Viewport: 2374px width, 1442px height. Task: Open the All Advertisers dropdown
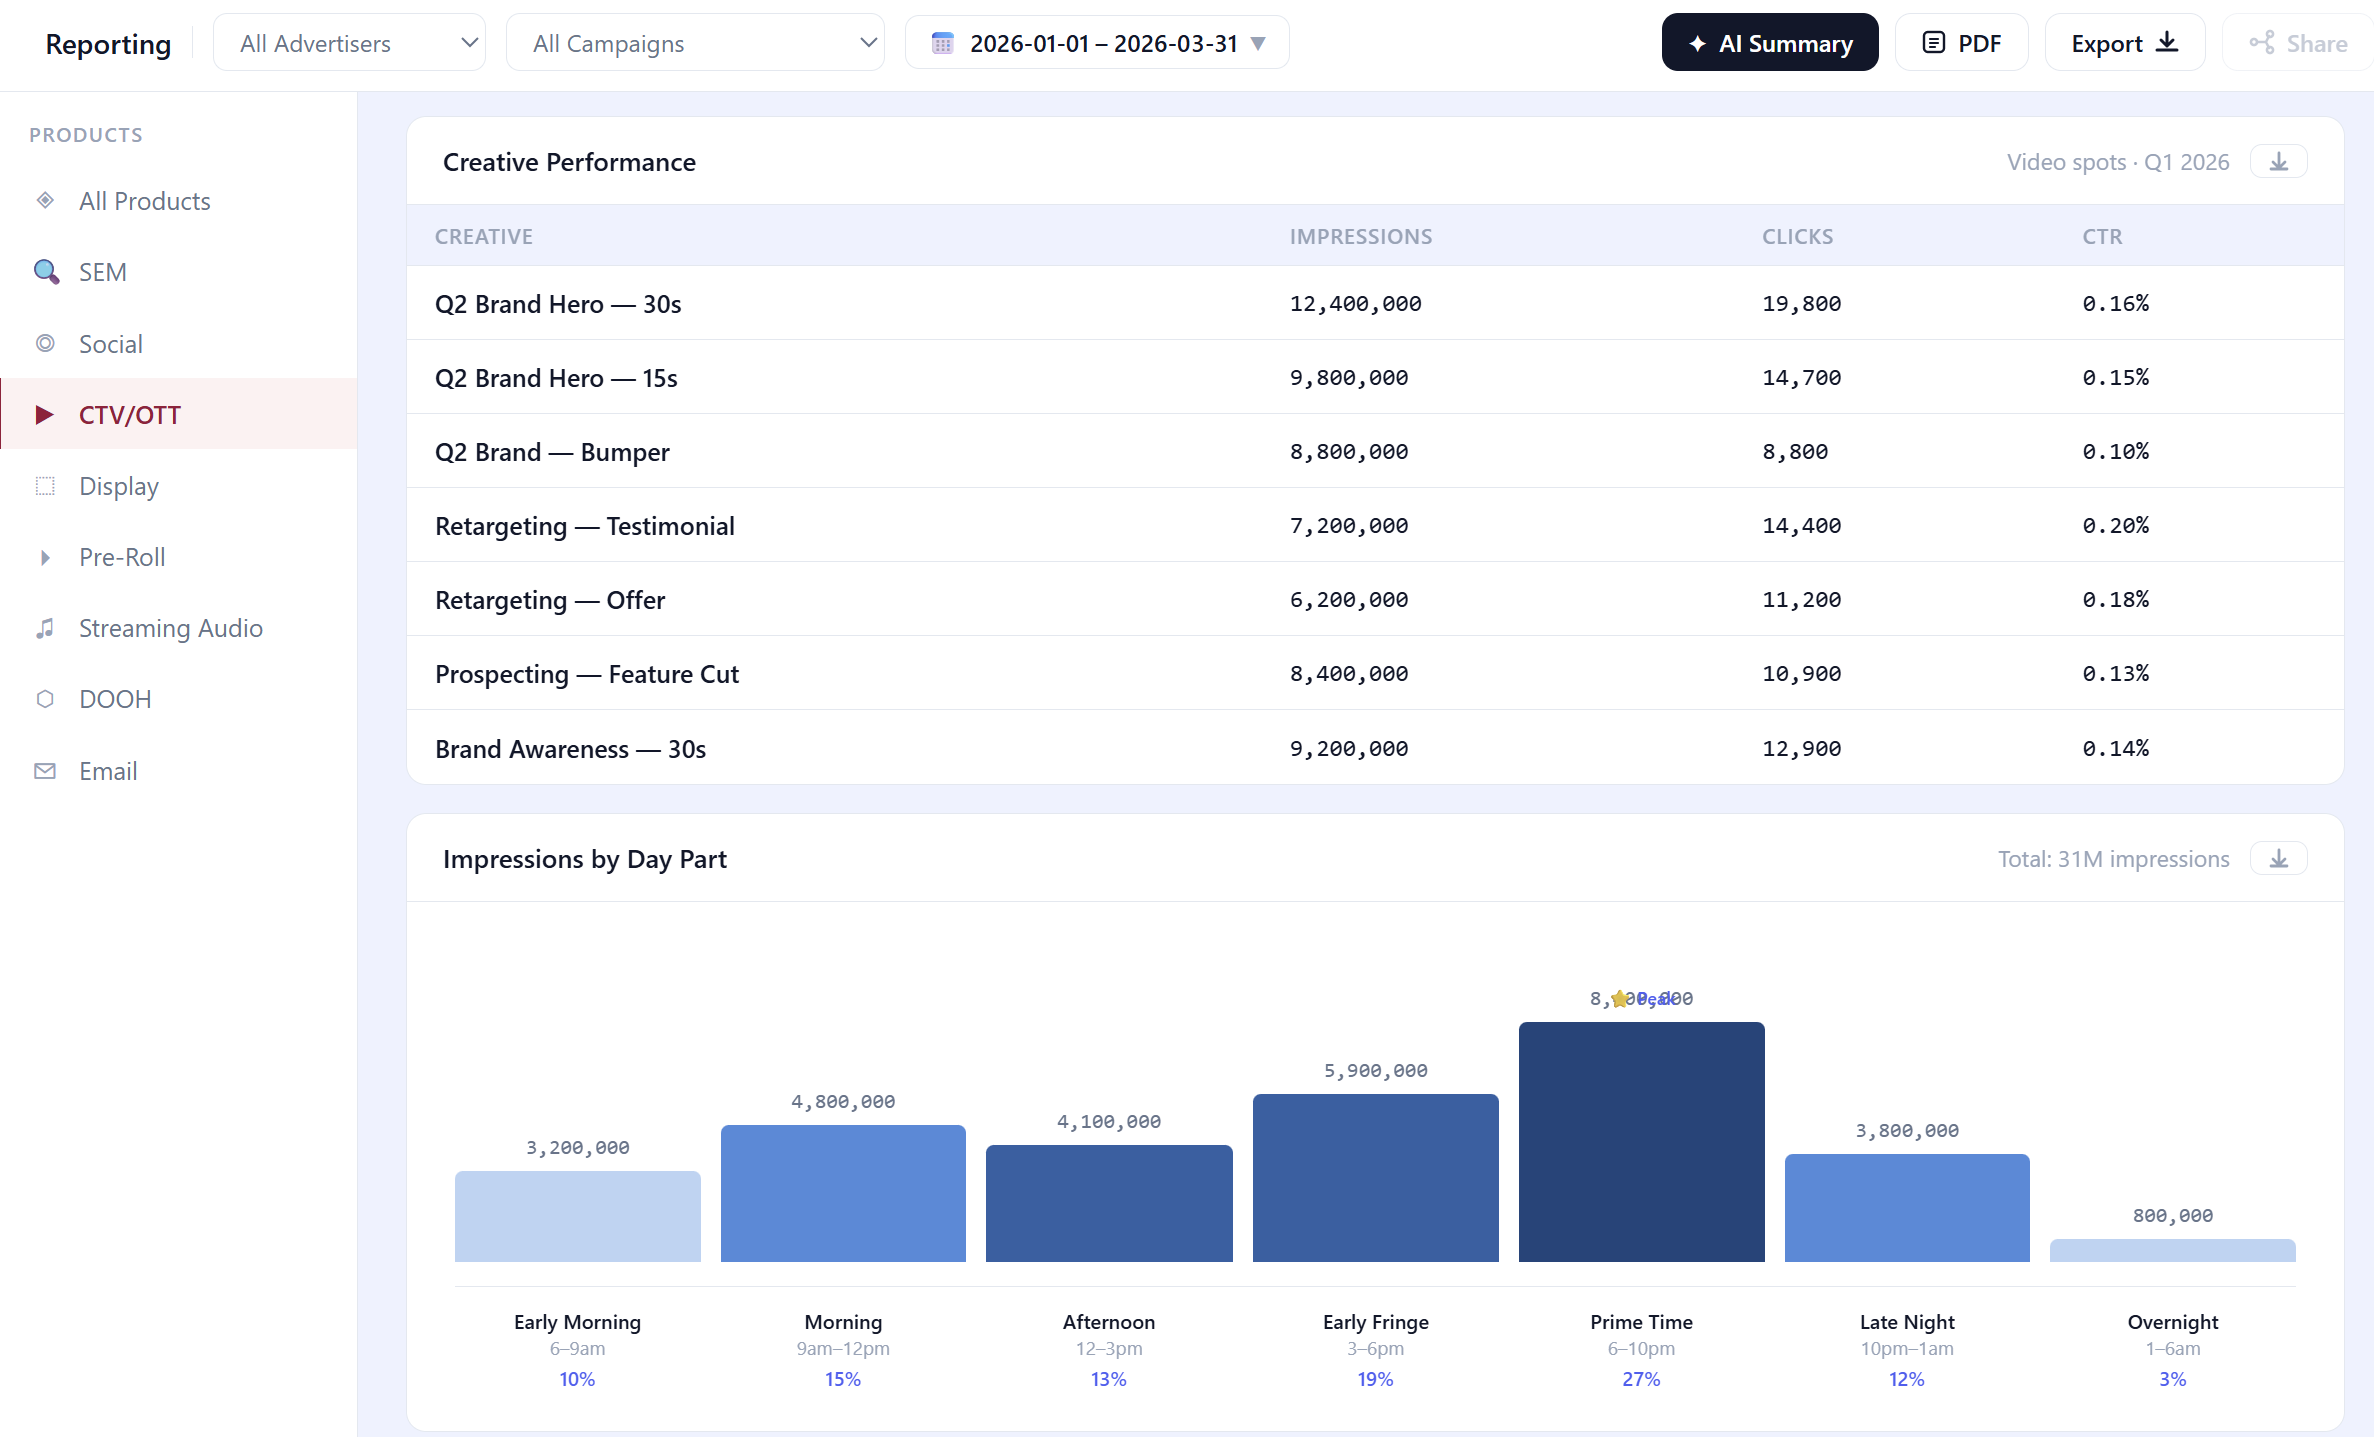(349, 42)
